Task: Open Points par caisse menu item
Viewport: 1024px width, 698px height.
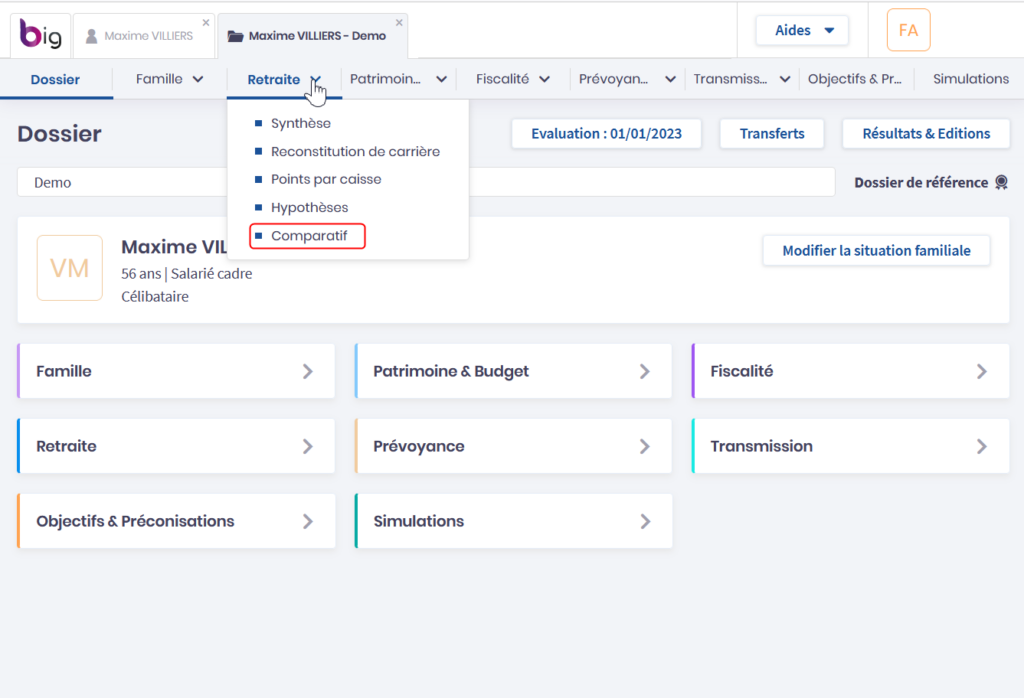Action: pyautogui.click(x=326, y=180)
